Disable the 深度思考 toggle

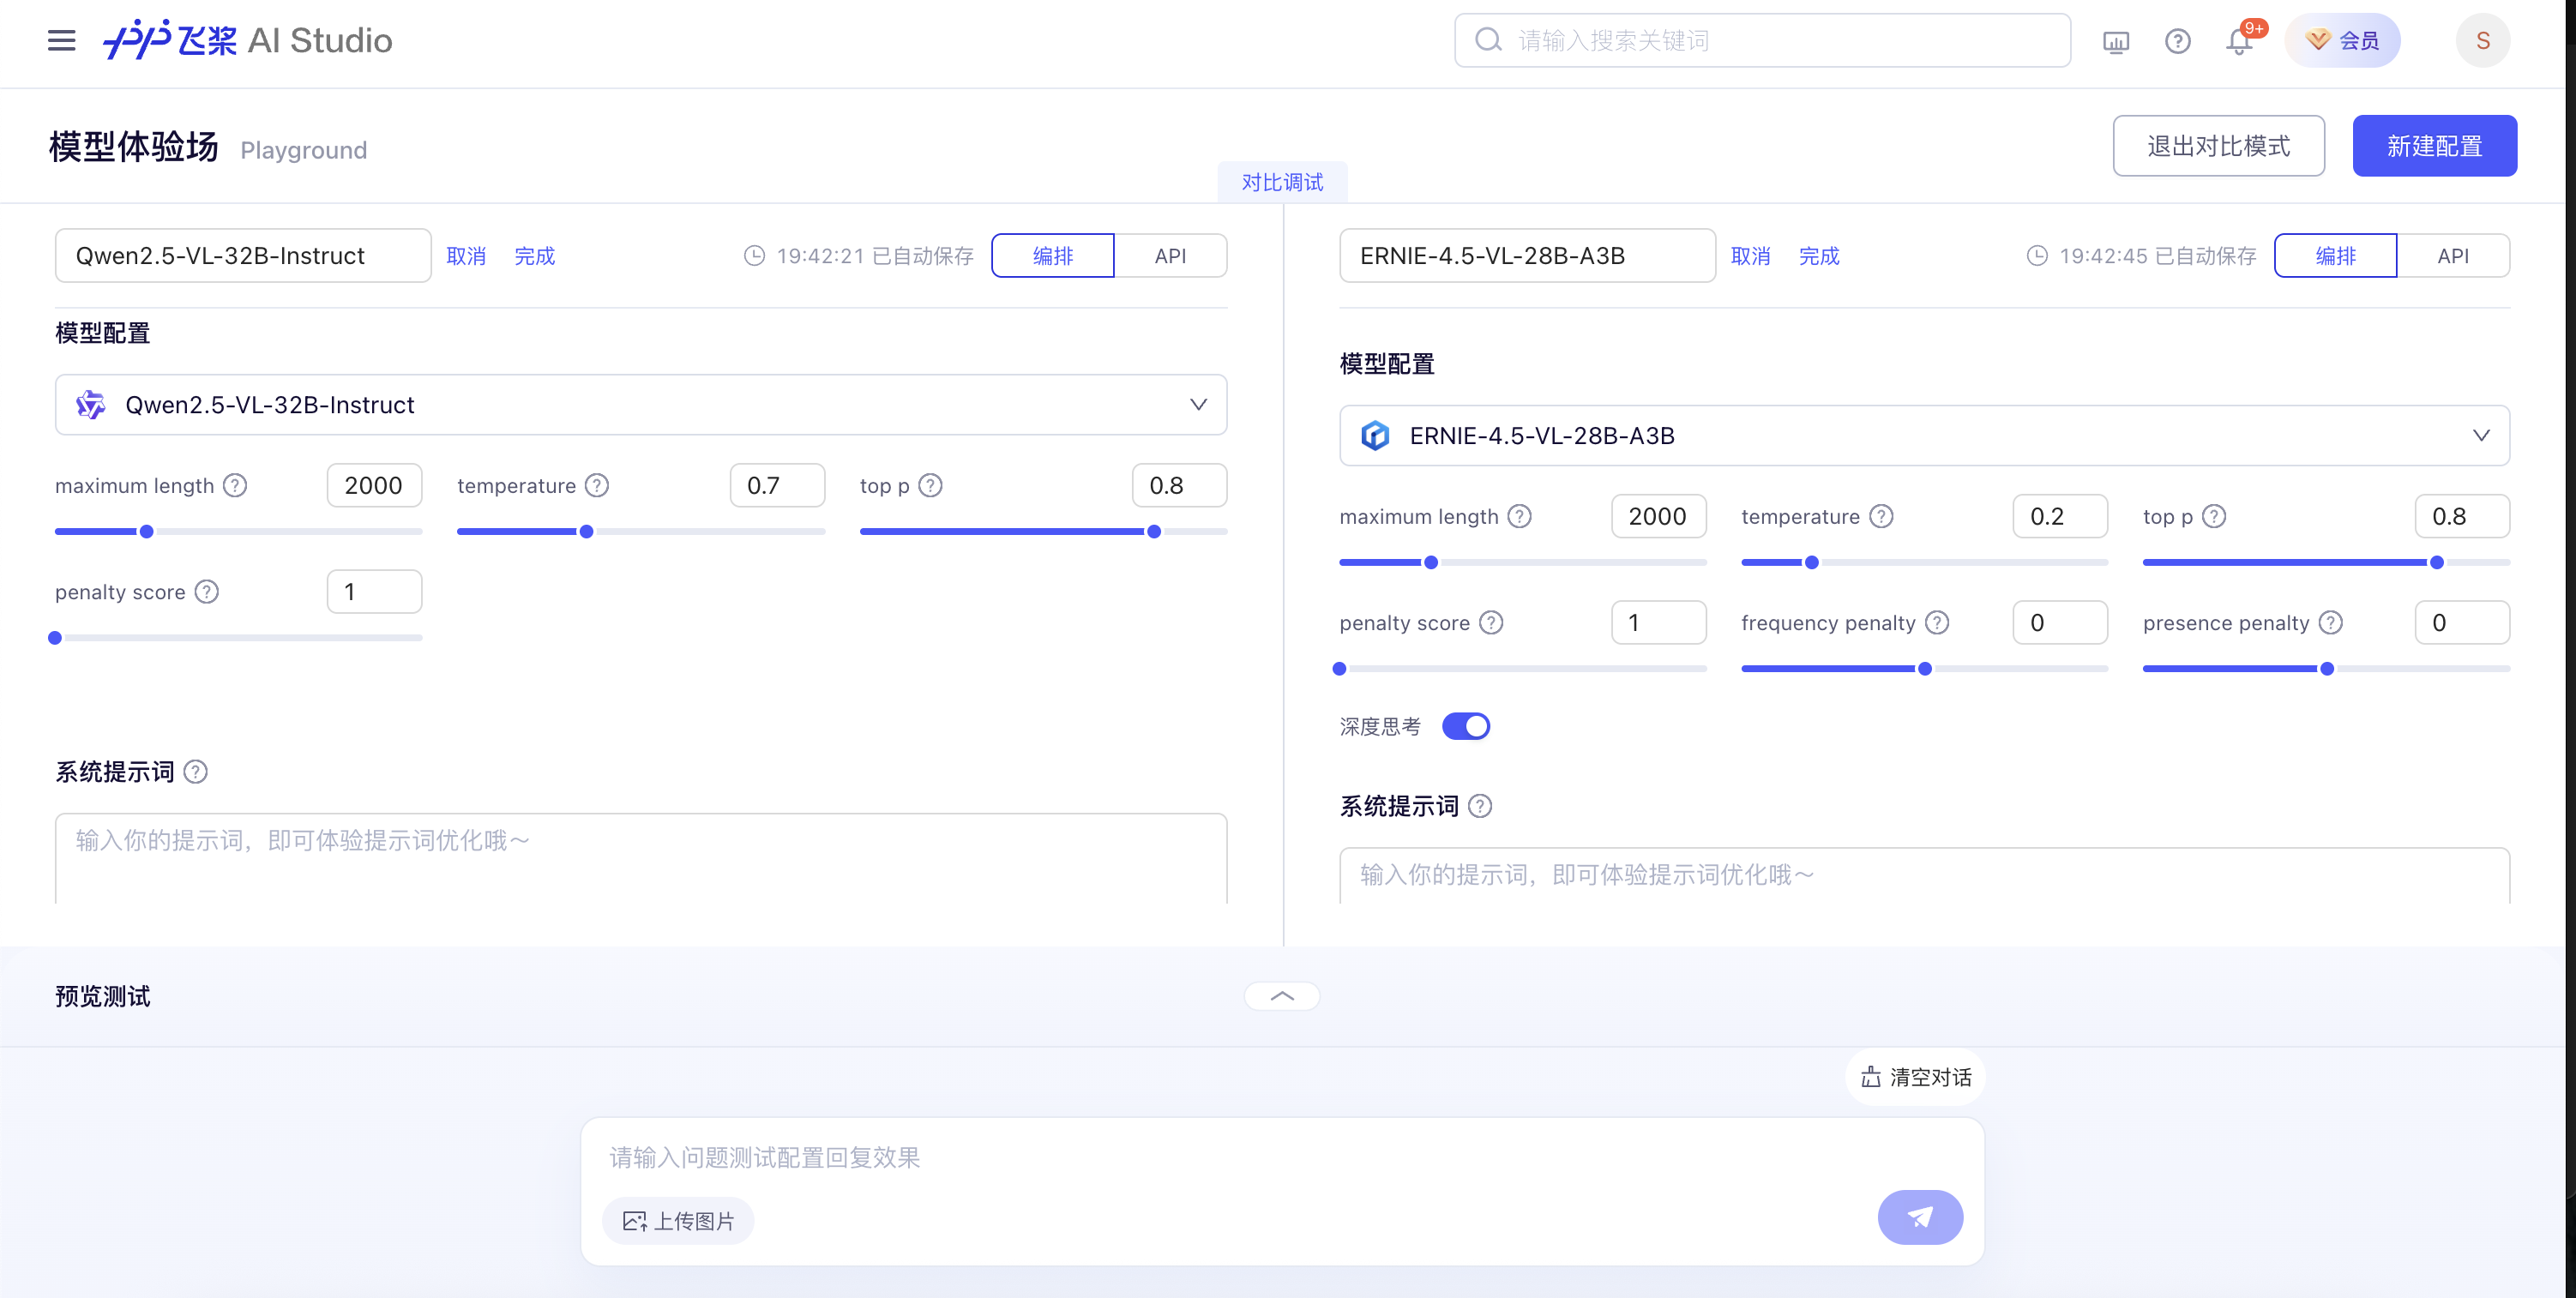pyautogui.click(x=1466, y=726)
